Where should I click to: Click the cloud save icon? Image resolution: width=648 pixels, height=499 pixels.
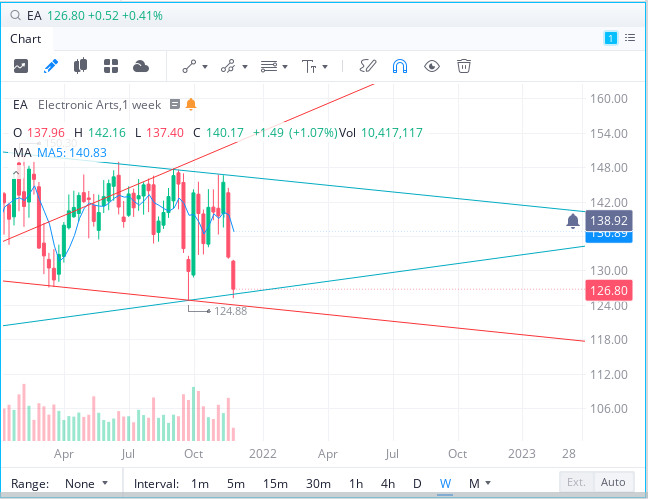tap(141, 66)
